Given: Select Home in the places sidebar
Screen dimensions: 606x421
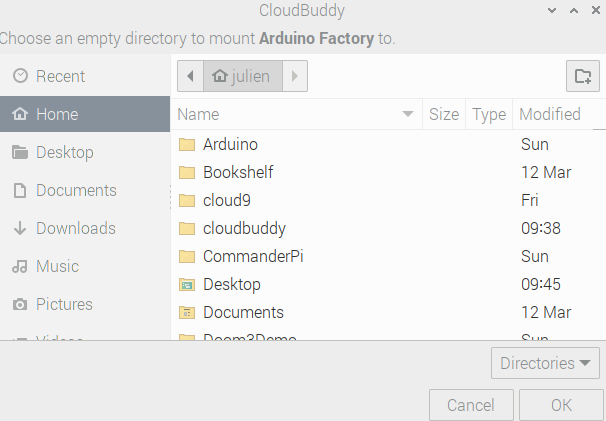Looking at the screenshot, I should 56,114.
